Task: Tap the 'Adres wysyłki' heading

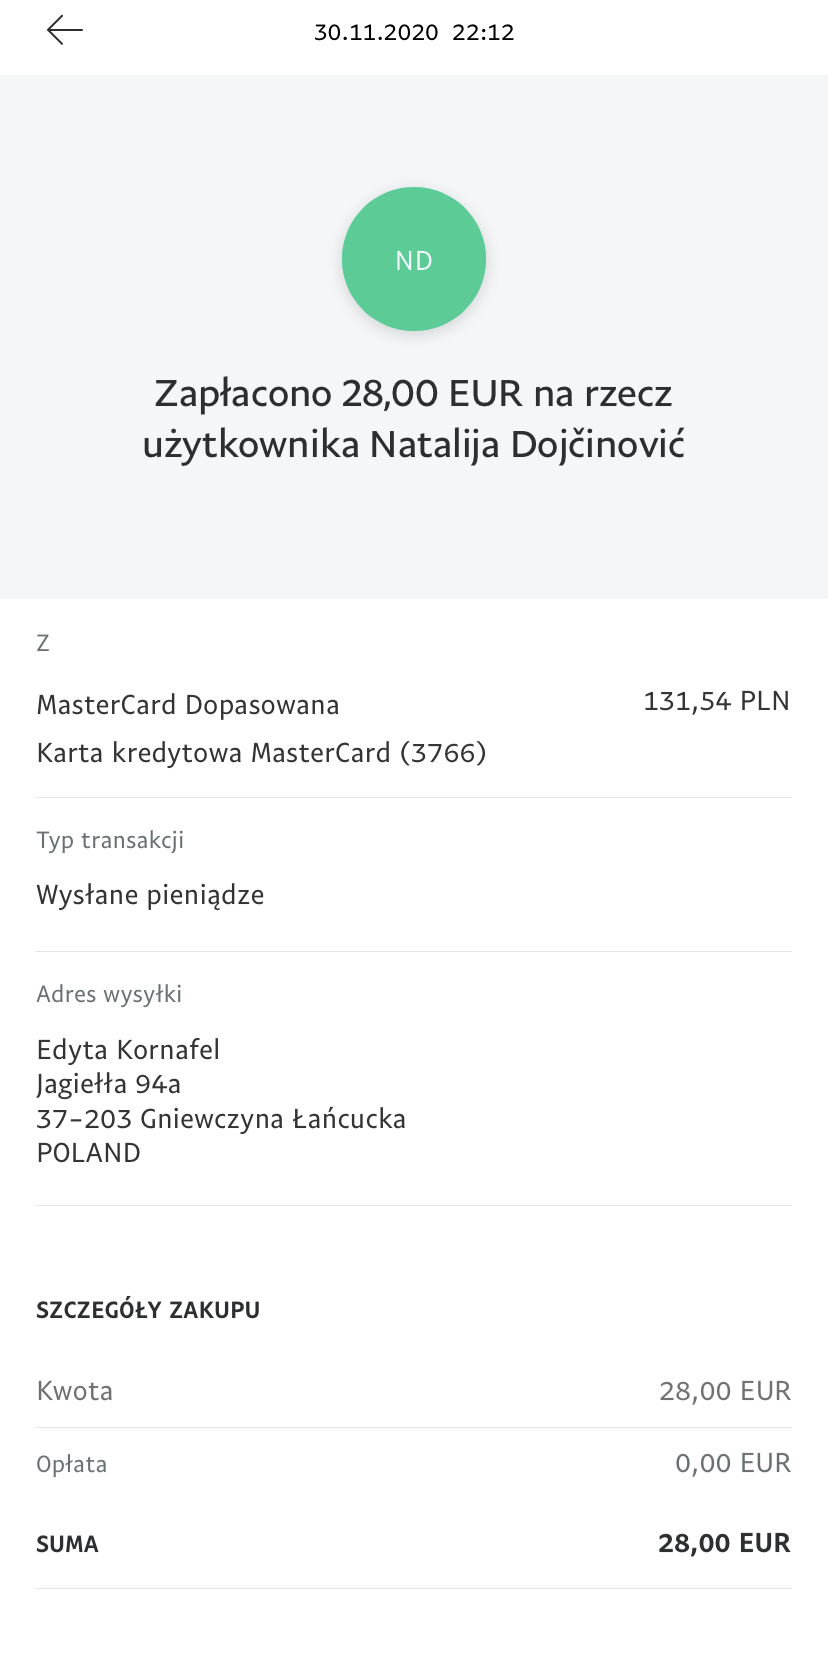Action: 109,994
